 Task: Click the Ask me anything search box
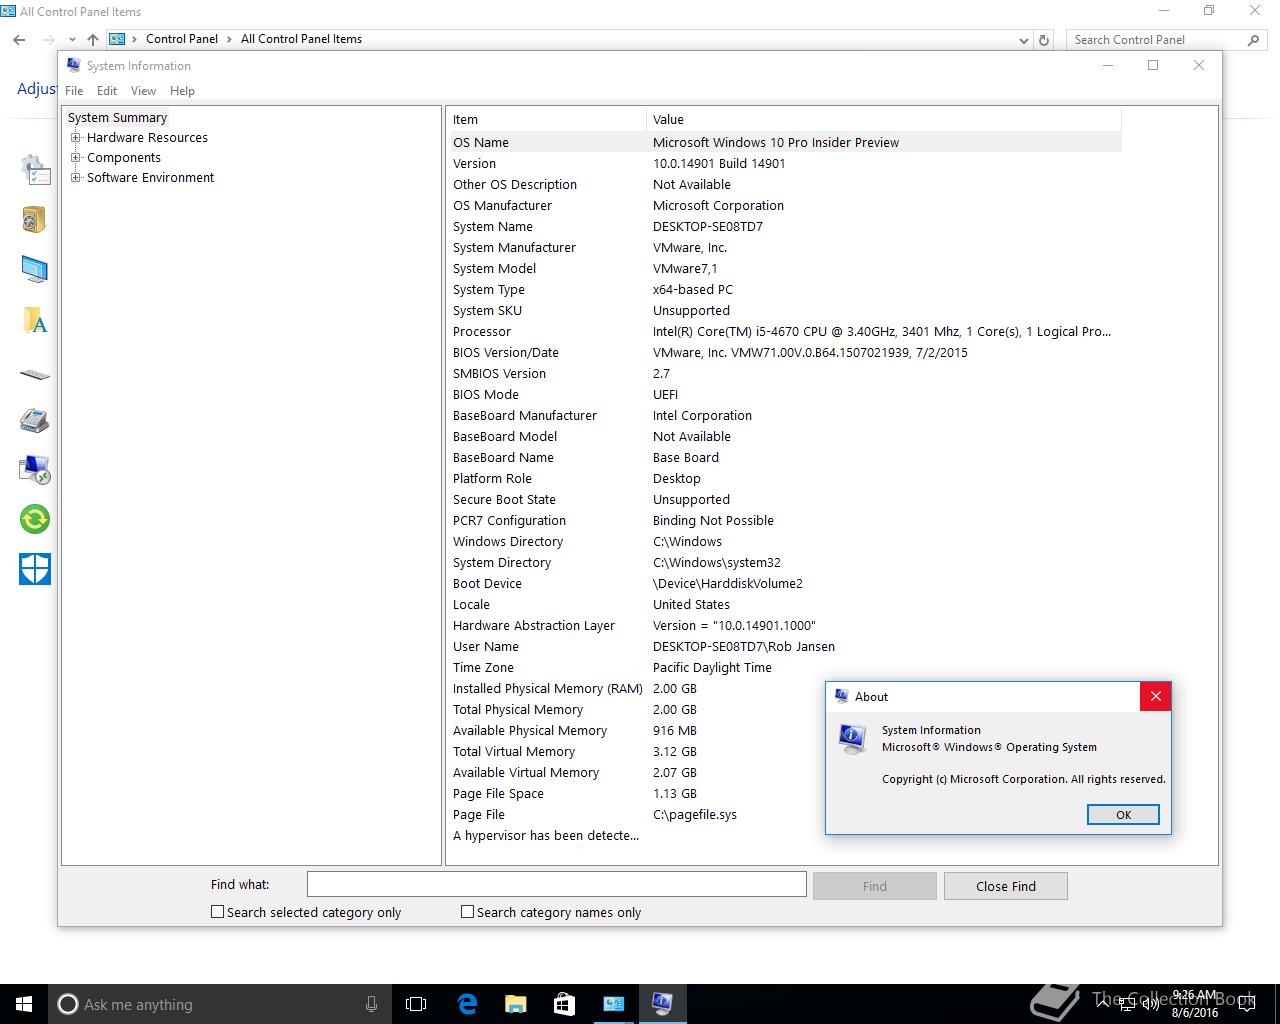tap(220, 1004)
